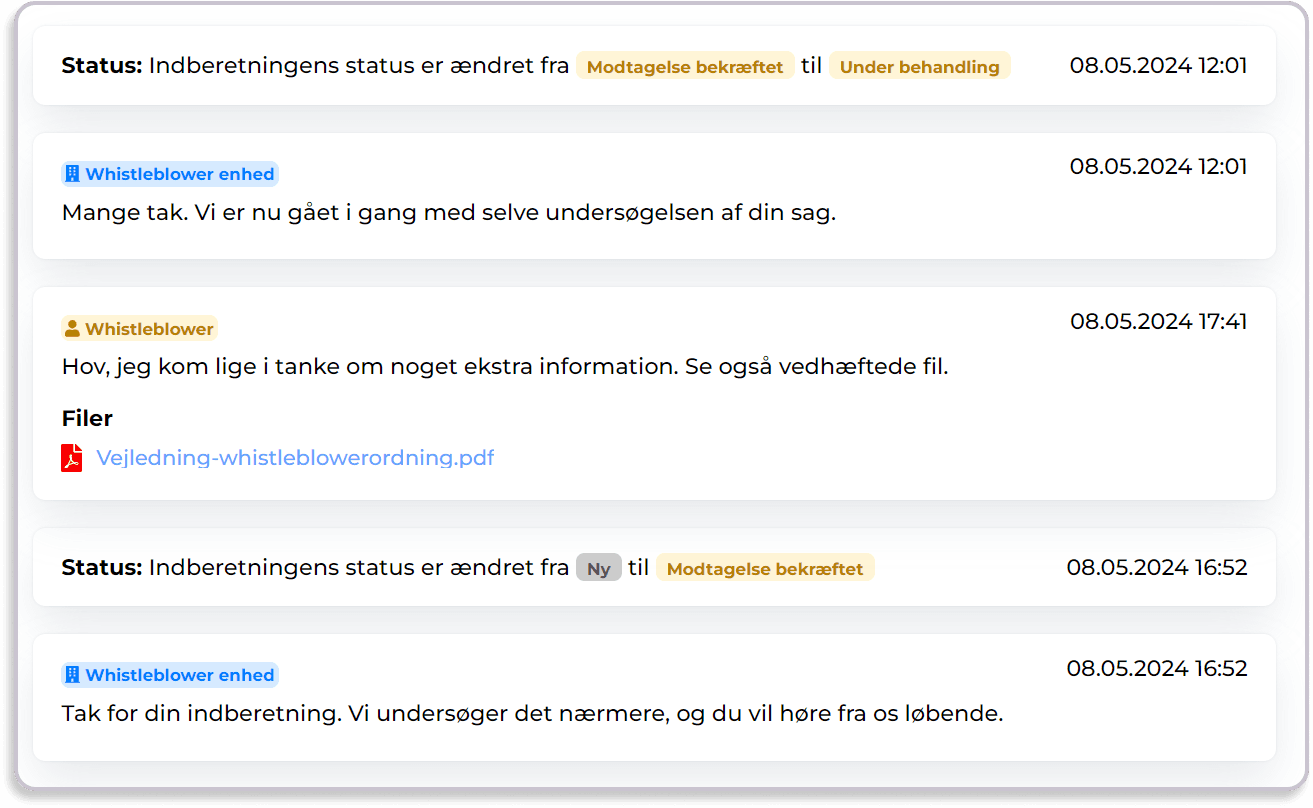The width and height of the screenshot is (1313, 808).
Task: Select the grey "Ny" status badge
Action: pyautogui.click(x=598, y=569)
